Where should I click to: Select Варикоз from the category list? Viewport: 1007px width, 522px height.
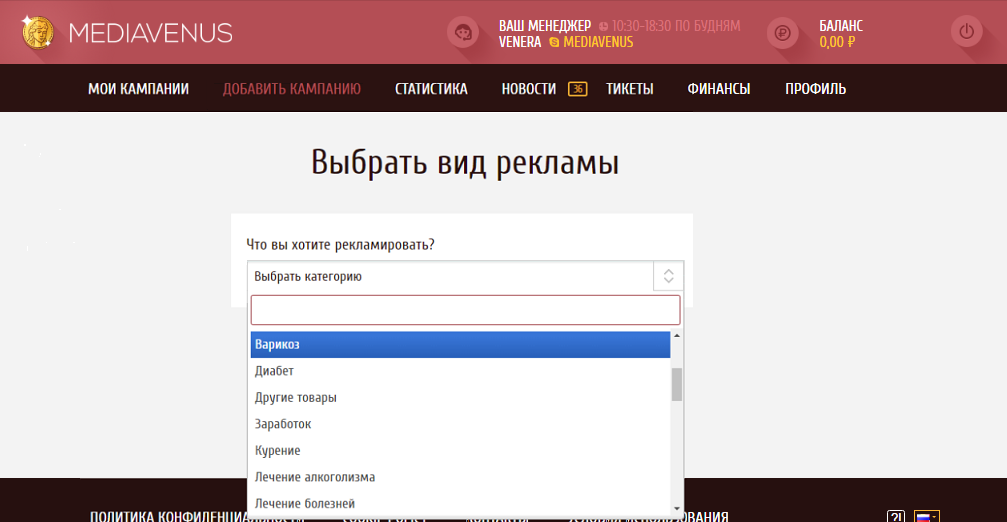pos(460,344)
